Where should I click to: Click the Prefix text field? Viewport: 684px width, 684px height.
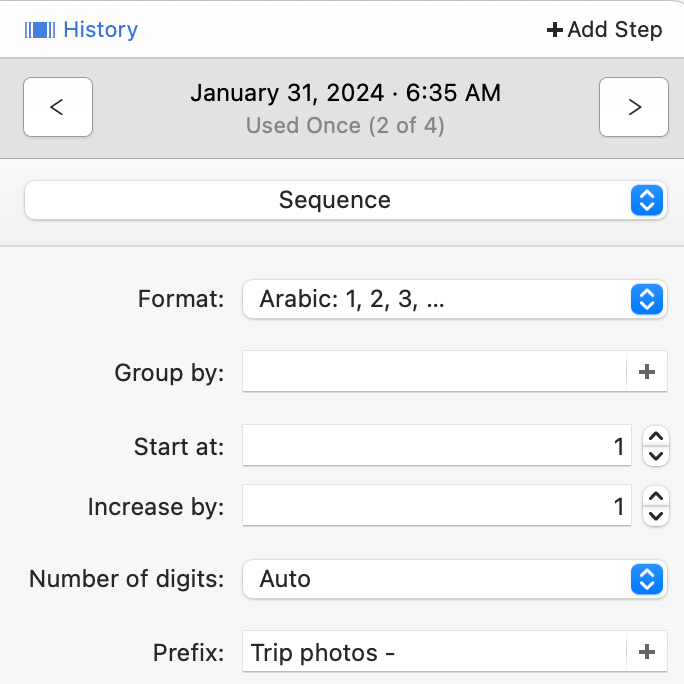(x=434, y=653)
